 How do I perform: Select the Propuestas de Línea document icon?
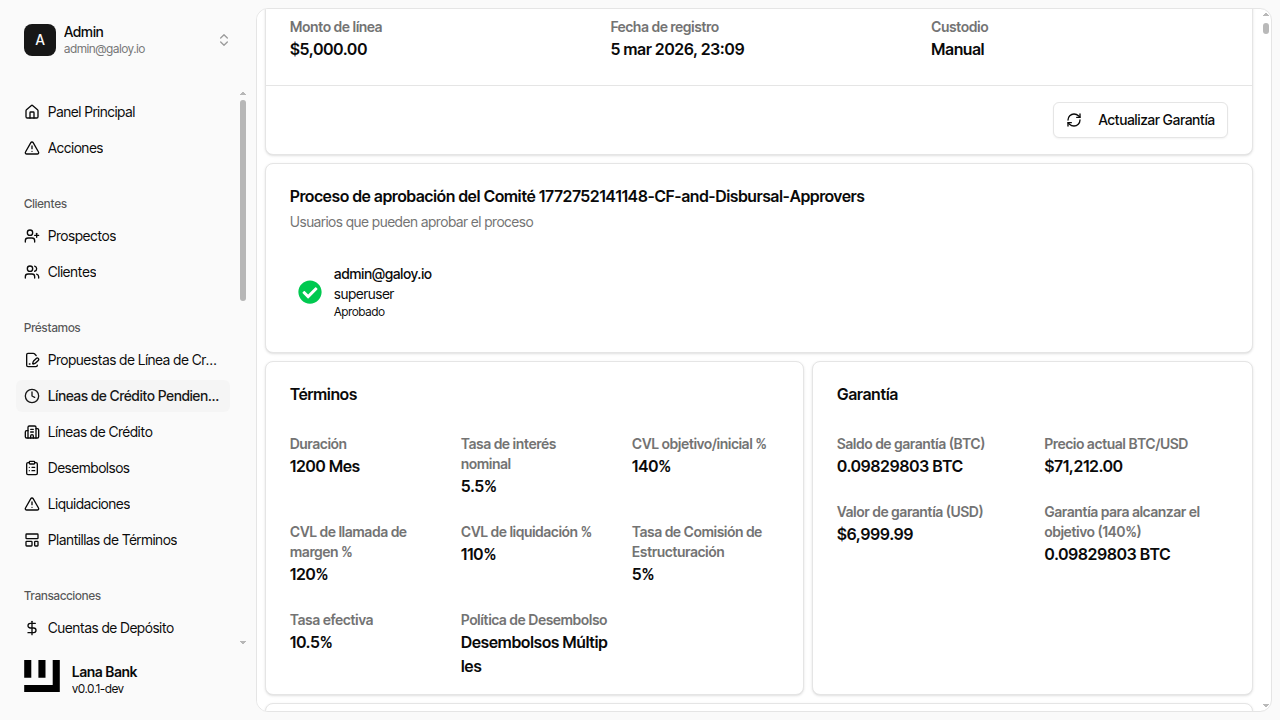[x=32, y=360]
